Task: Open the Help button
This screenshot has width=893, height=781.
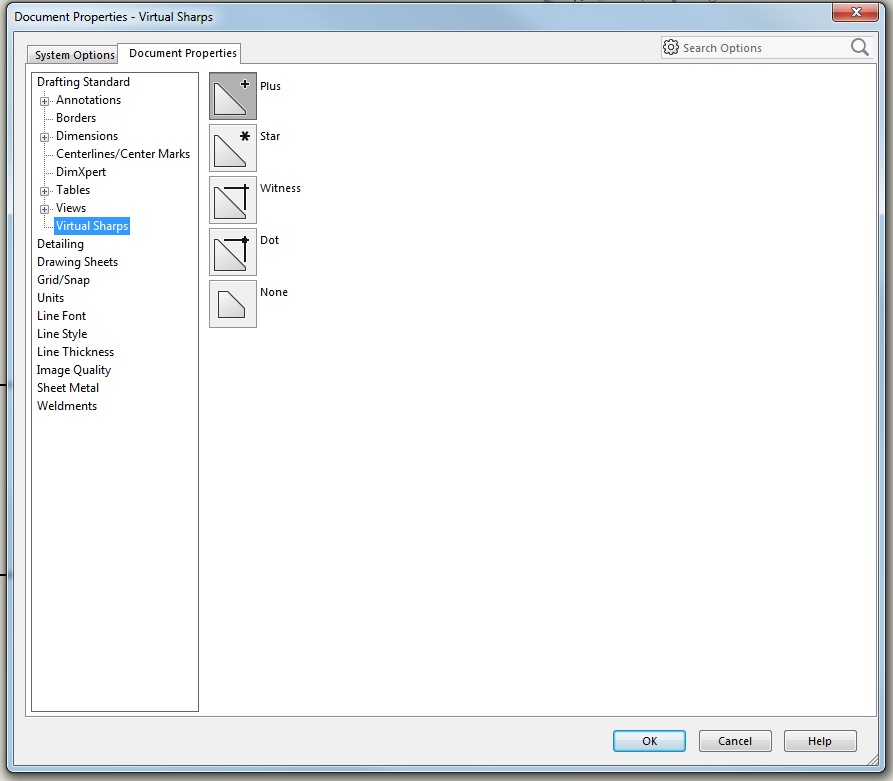Action: click(820, 741)
